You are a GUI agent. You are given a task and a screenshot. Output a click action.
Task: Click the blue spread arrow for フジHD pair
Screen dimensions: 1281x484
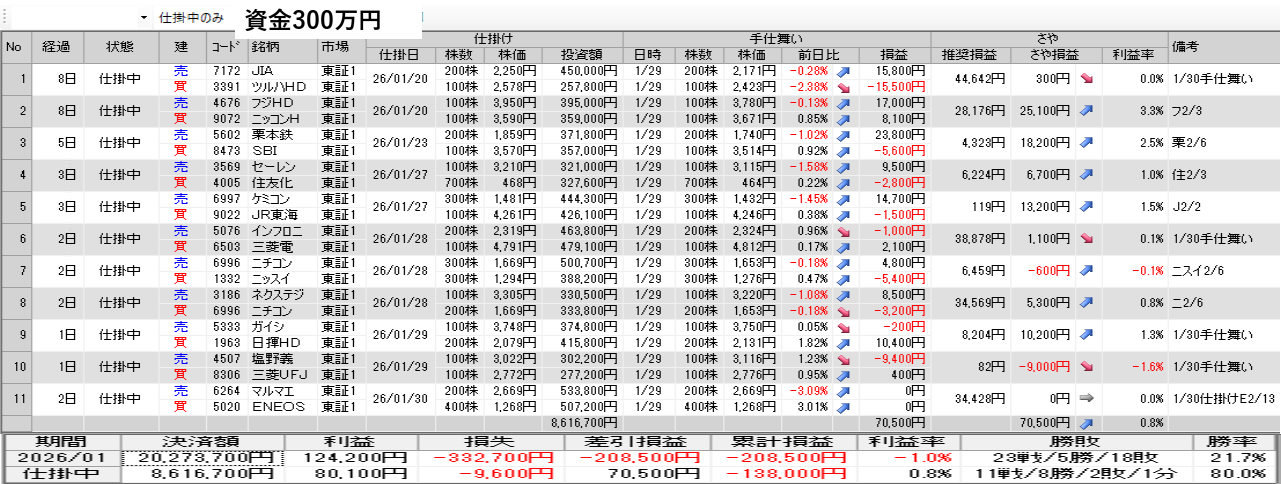tap(1086, 111)
